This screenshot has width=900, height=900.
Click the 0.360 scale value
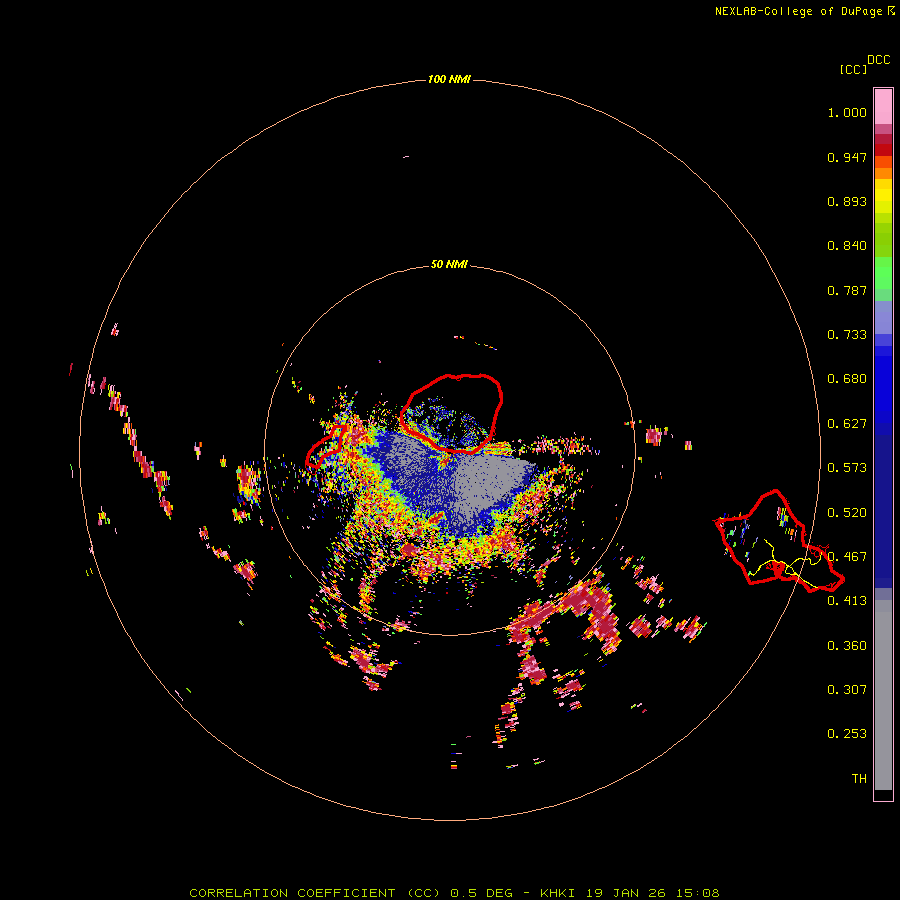[x=847, y=646]
